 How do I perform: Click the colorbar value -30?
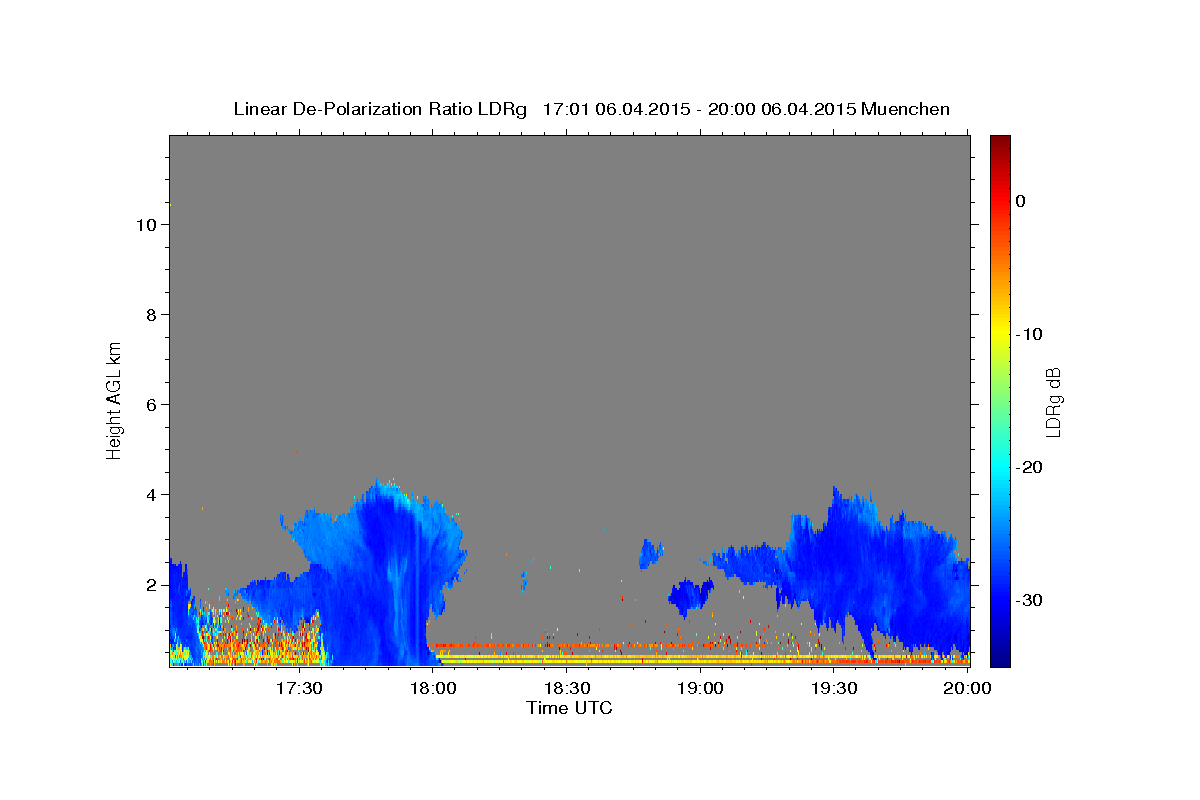click(x=1029, y=600)
